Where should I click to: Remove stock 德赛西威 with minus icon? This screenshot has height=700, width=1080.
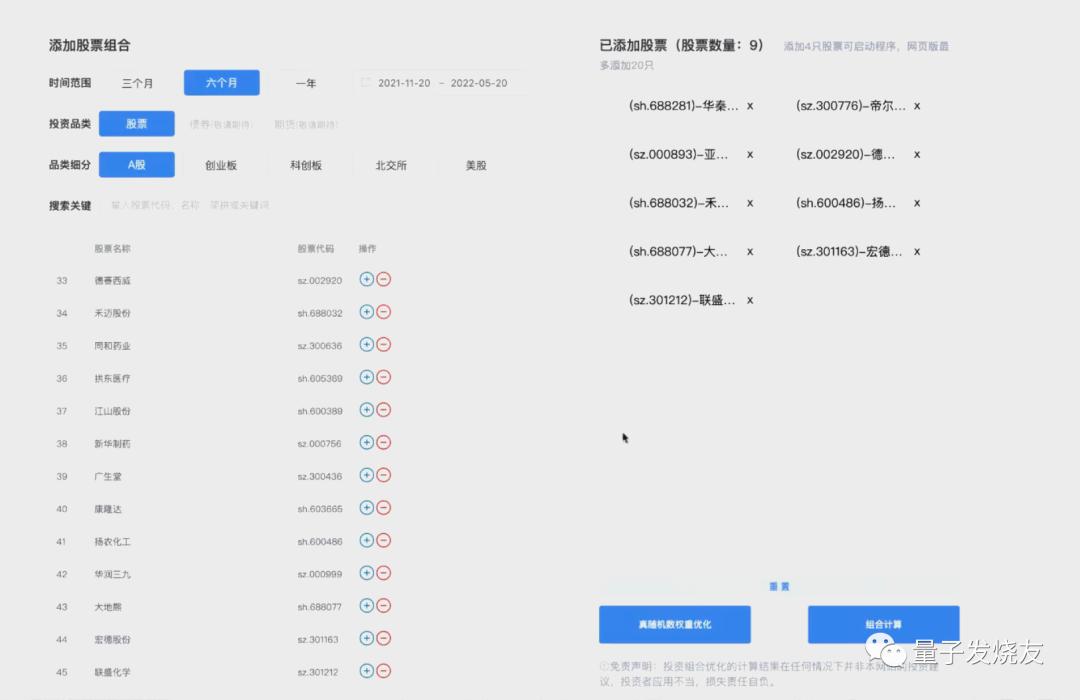click(384, 279)
